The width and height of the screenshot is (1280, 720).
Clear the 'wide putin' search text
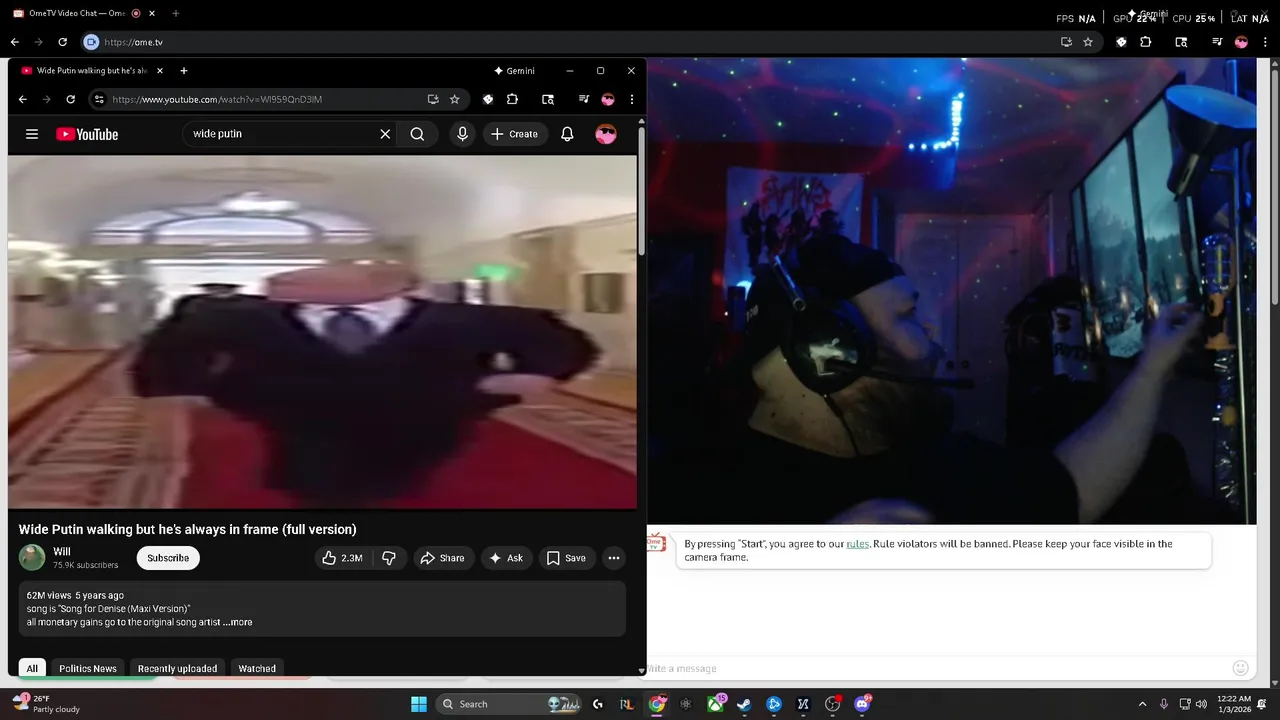pyautogui.click(x=385, y=134)
